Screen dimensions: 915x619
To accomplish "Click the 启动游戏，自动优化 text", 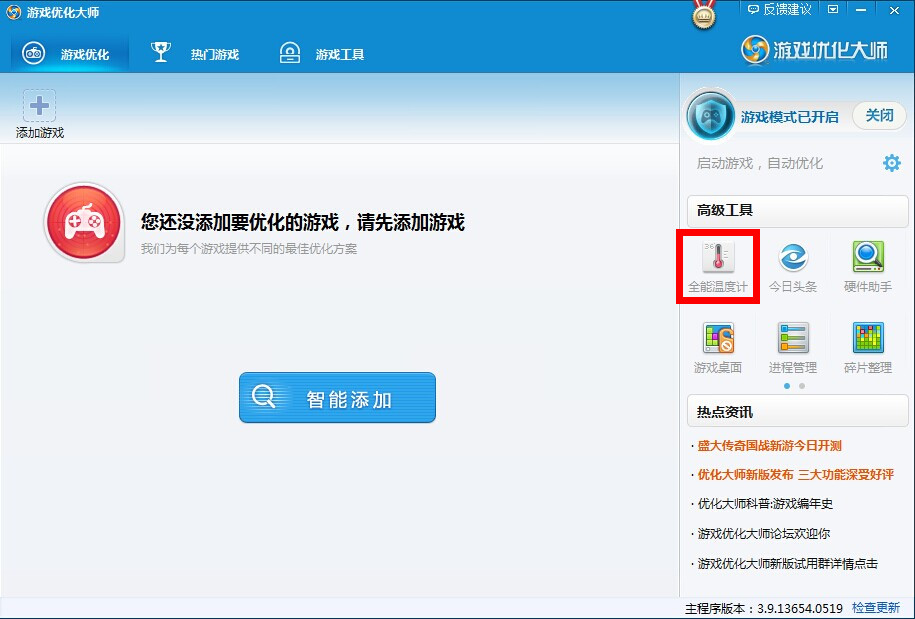I will pos(760,163).
